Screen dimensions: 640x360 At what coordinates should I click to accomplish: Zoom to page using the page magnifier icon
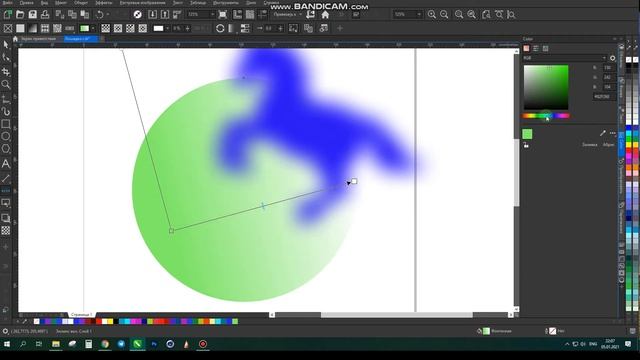pyautogui.click(x=486, y=15)
